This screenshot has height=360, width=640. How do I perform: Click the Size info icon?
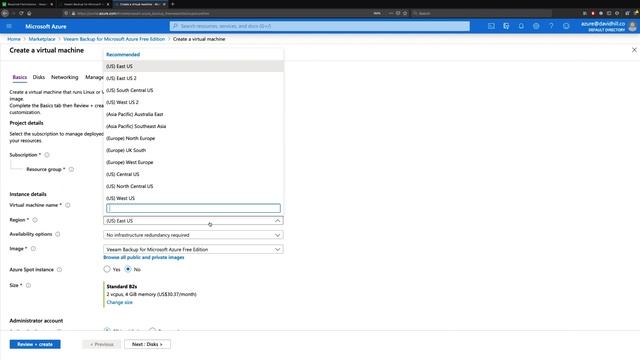pyautogui.click(x=28, y=285)
